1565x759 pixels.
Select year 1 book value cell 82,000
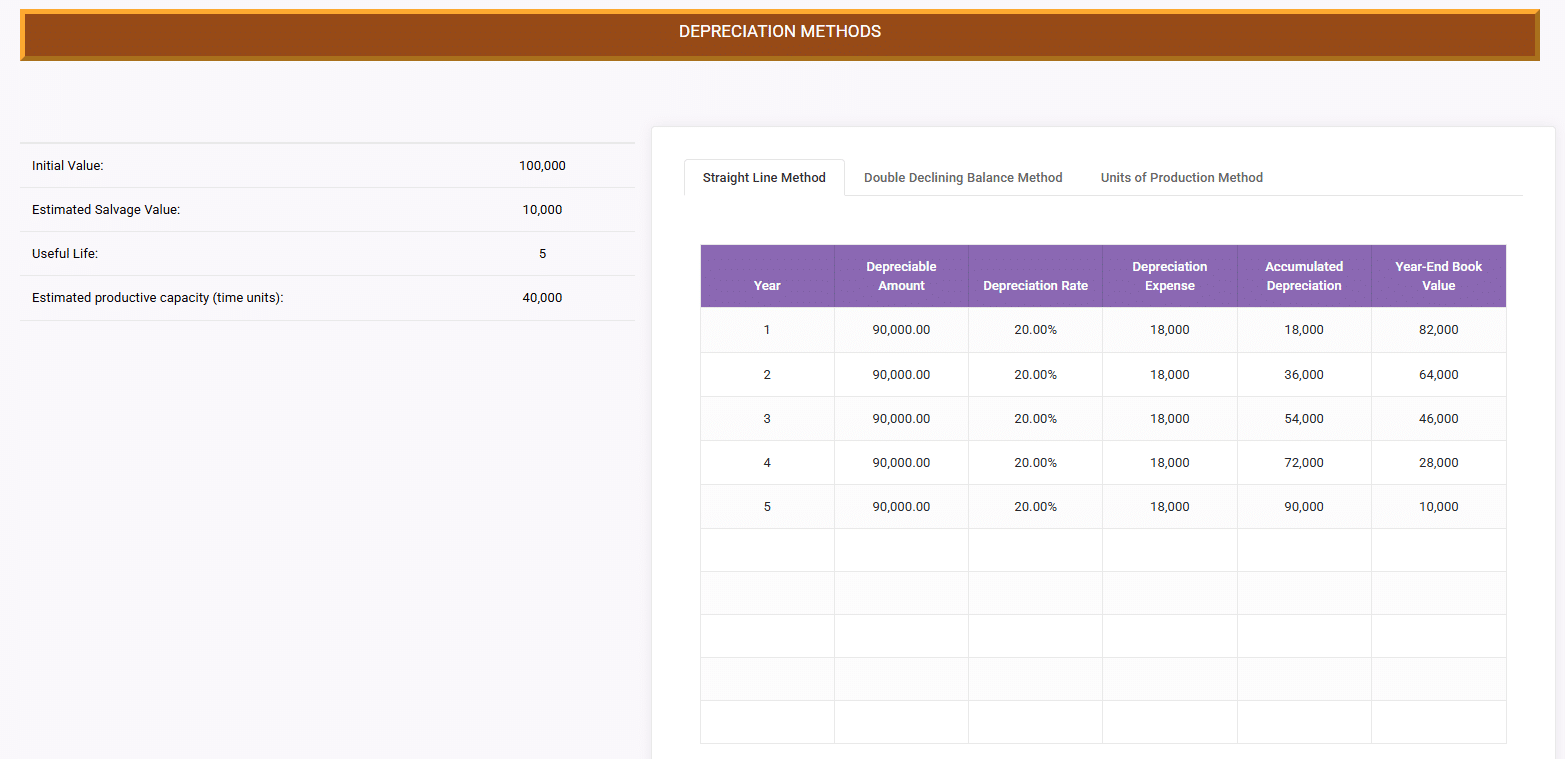(1438, 330)
